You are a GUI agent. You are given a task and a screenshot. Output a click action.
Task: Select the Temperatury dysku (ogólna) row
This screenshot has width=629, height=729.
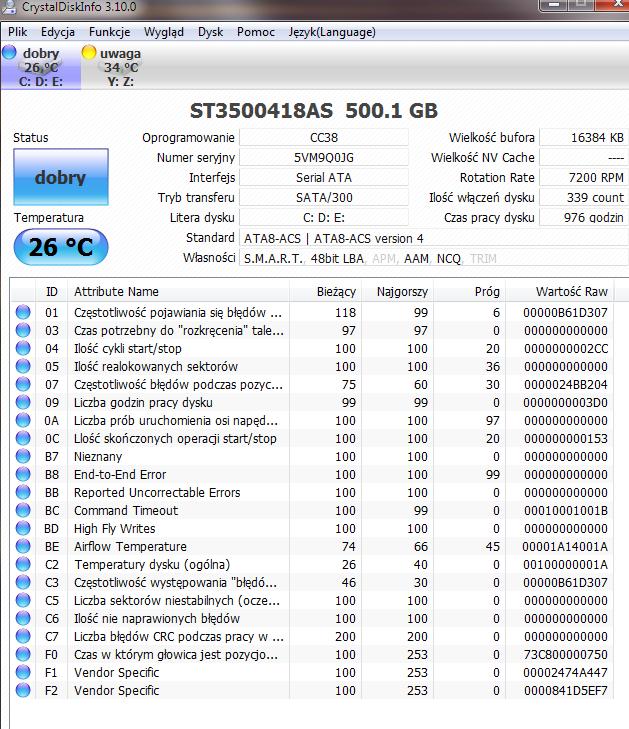tap(312, 564)
